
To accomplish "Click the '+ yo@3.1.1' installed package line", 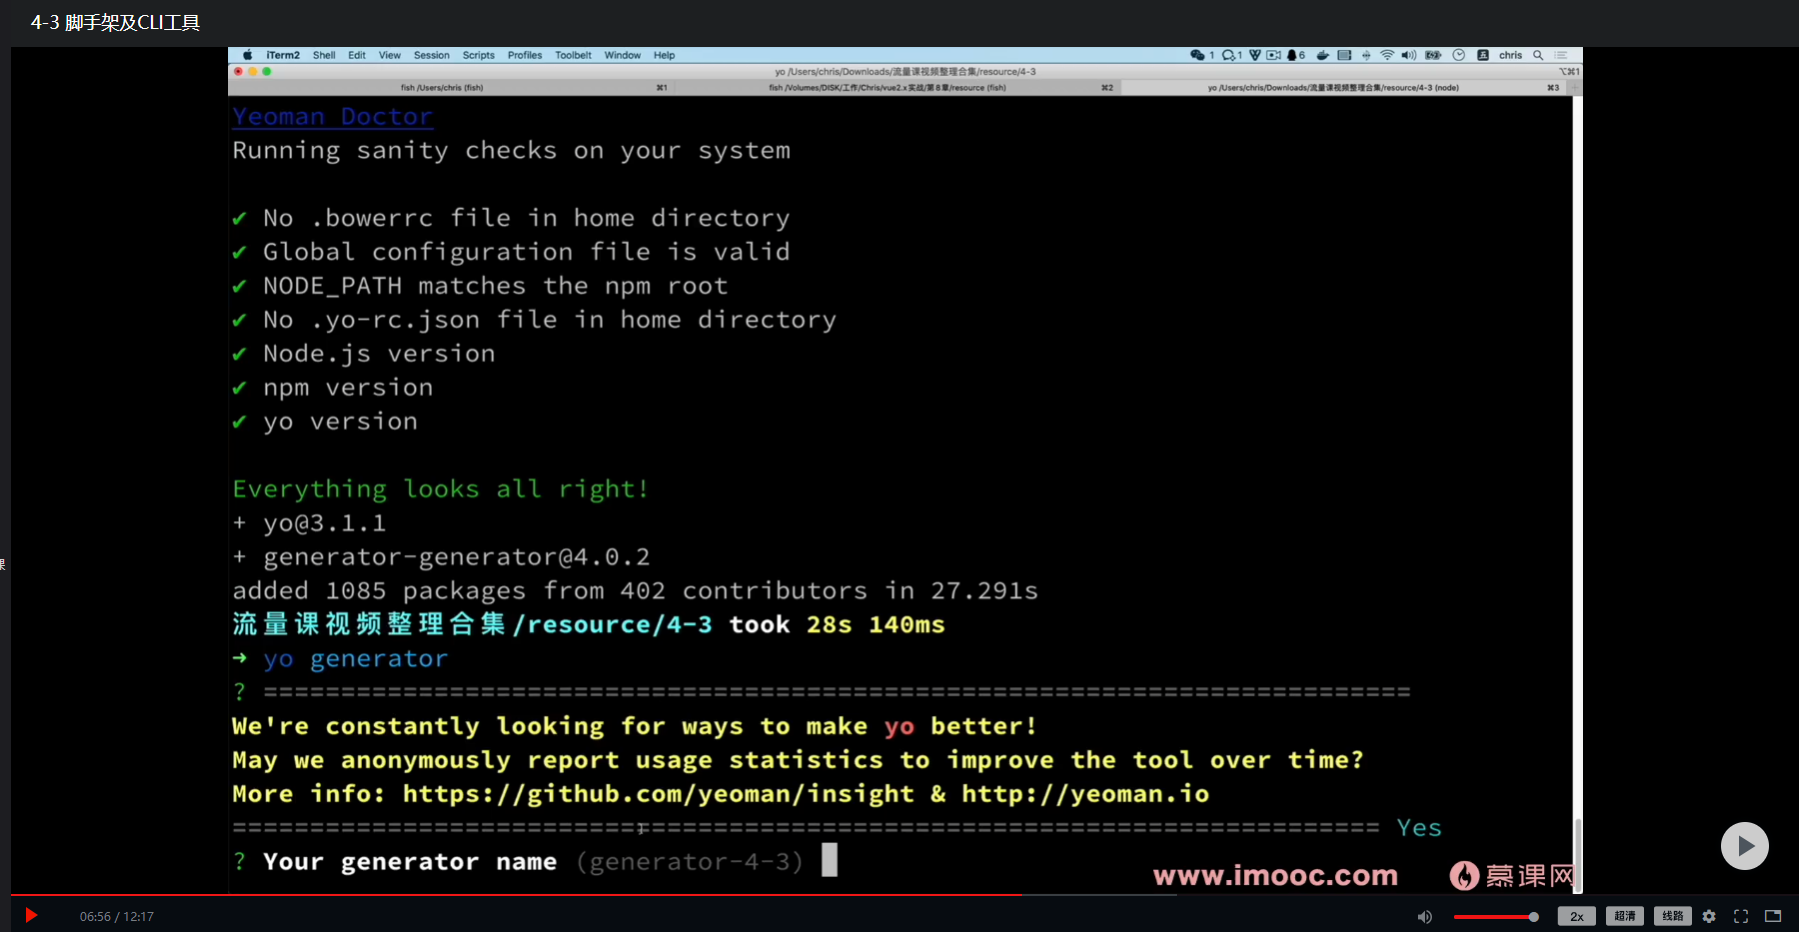I will (x=309, y=523).
